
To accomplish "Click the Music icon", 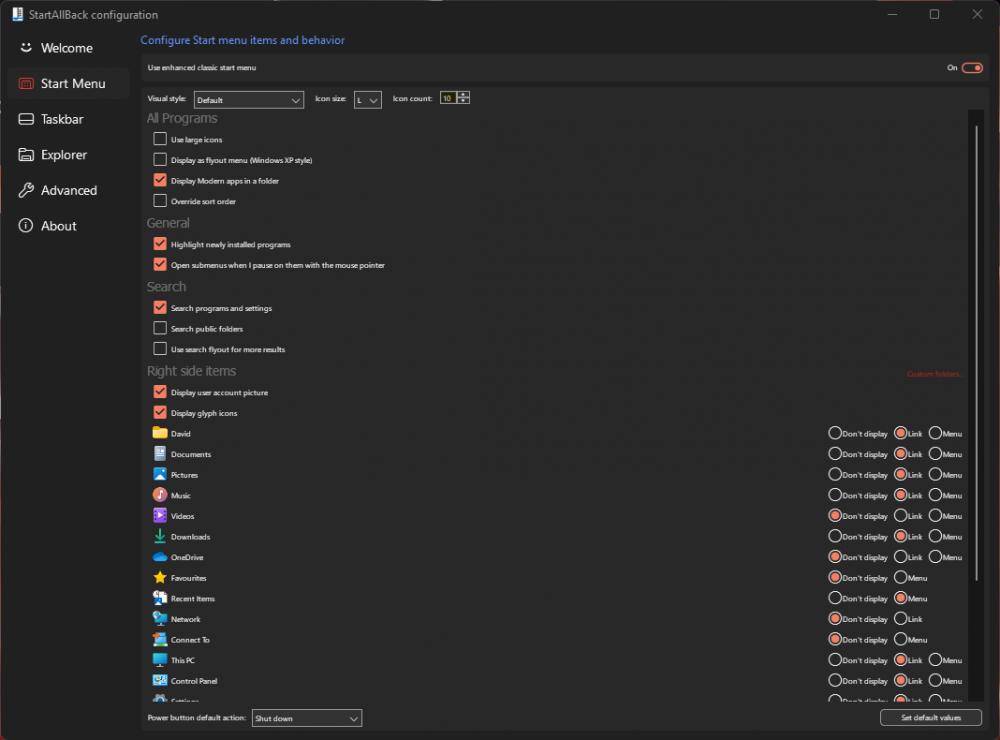I will coord(160,495).
